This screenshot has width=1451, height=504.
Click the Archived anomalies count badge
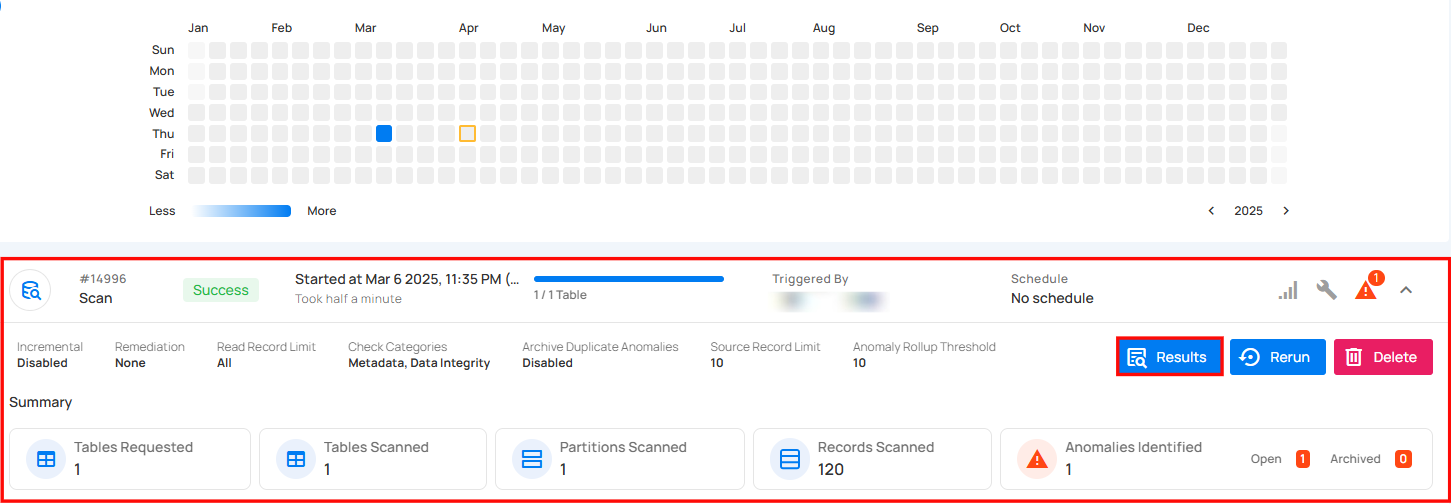point(1403,459)
